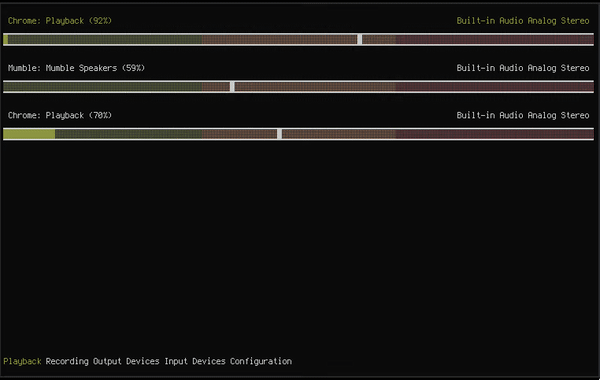Click the red zone of the 70% Chrome bar

point(495,134)
